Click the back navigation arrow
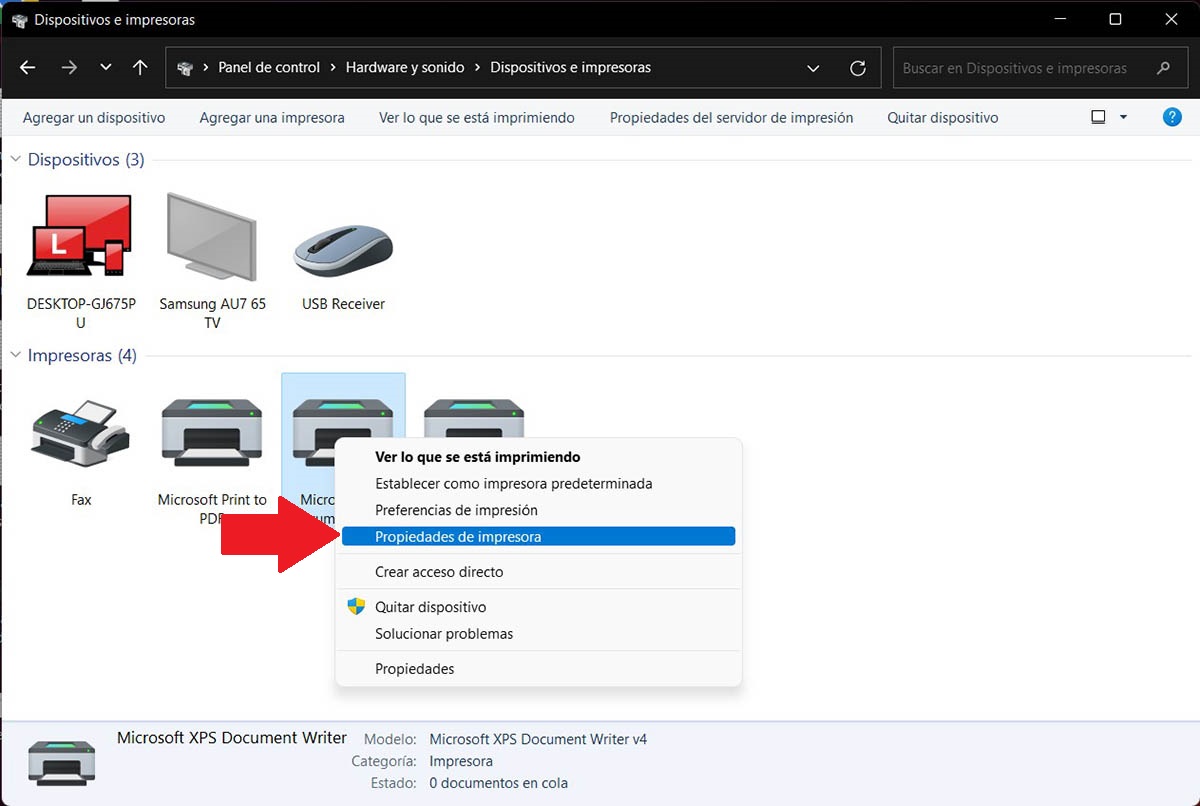This screenshot has height=806, width=1200. (28, 68)
